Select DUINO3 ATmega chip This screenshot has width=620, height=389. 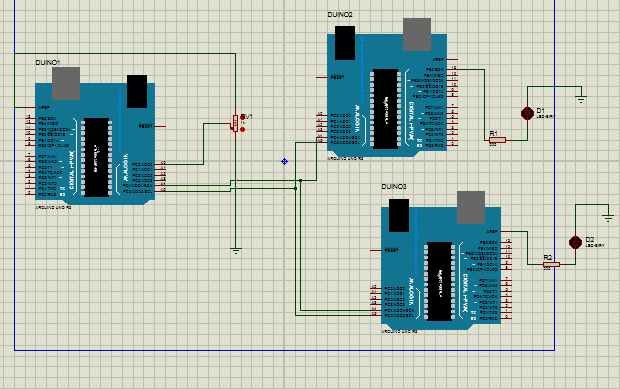pos(439,281)
